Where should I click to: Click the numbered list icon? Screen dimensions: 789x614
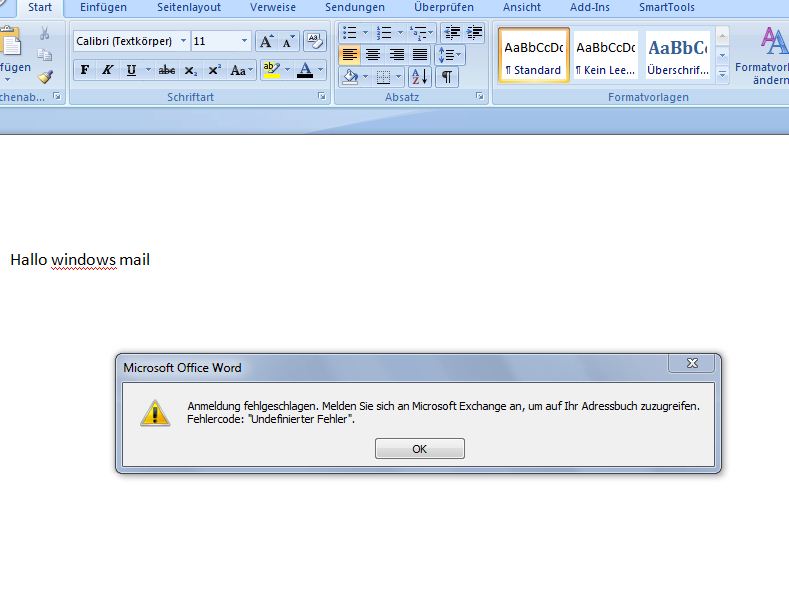pyautogui.click(x=384, y=33)
